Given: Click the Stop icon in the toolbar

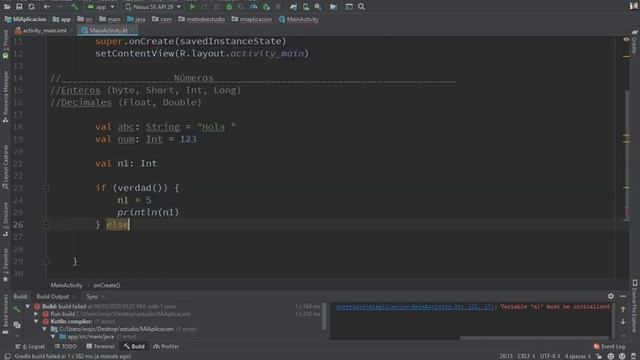Looking at the screenshot, I should tap(278, 7).
